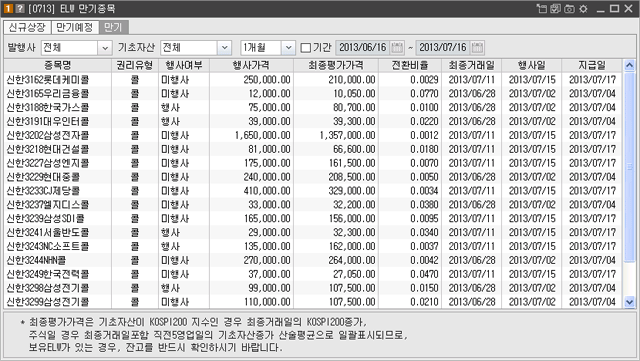Click the scrollbar down arrow
This screenshot has width=640, height=361.
pyautogui.click(x=629, y=302)
